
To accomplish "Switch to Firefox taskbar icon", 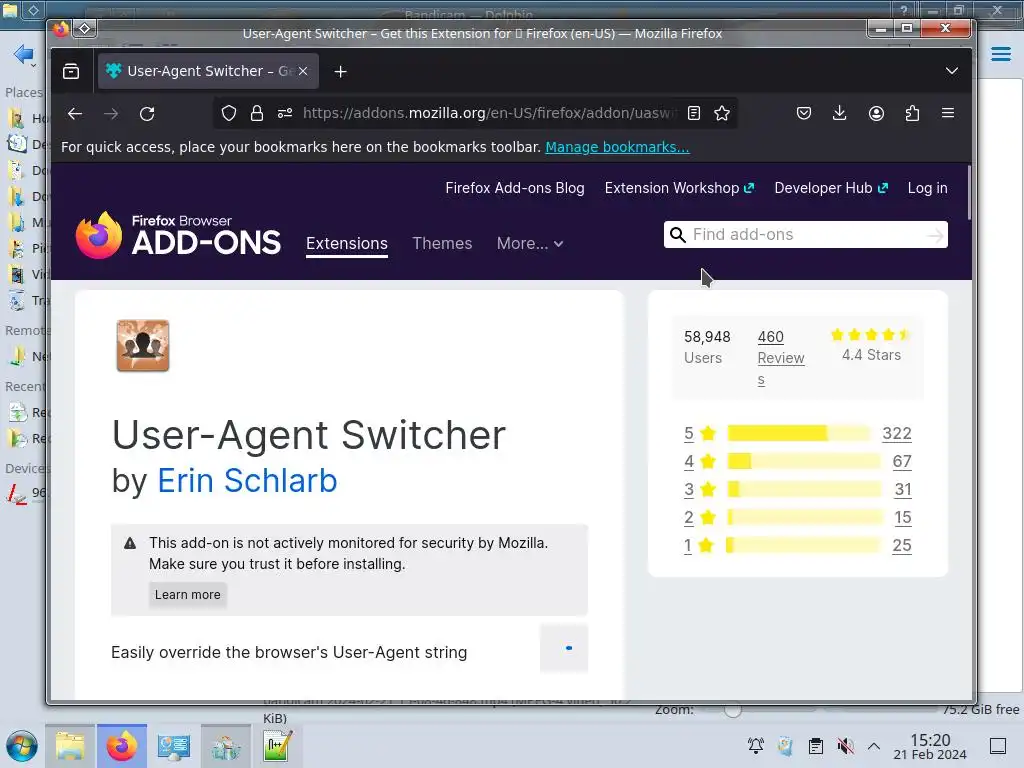I will [122, 746].
